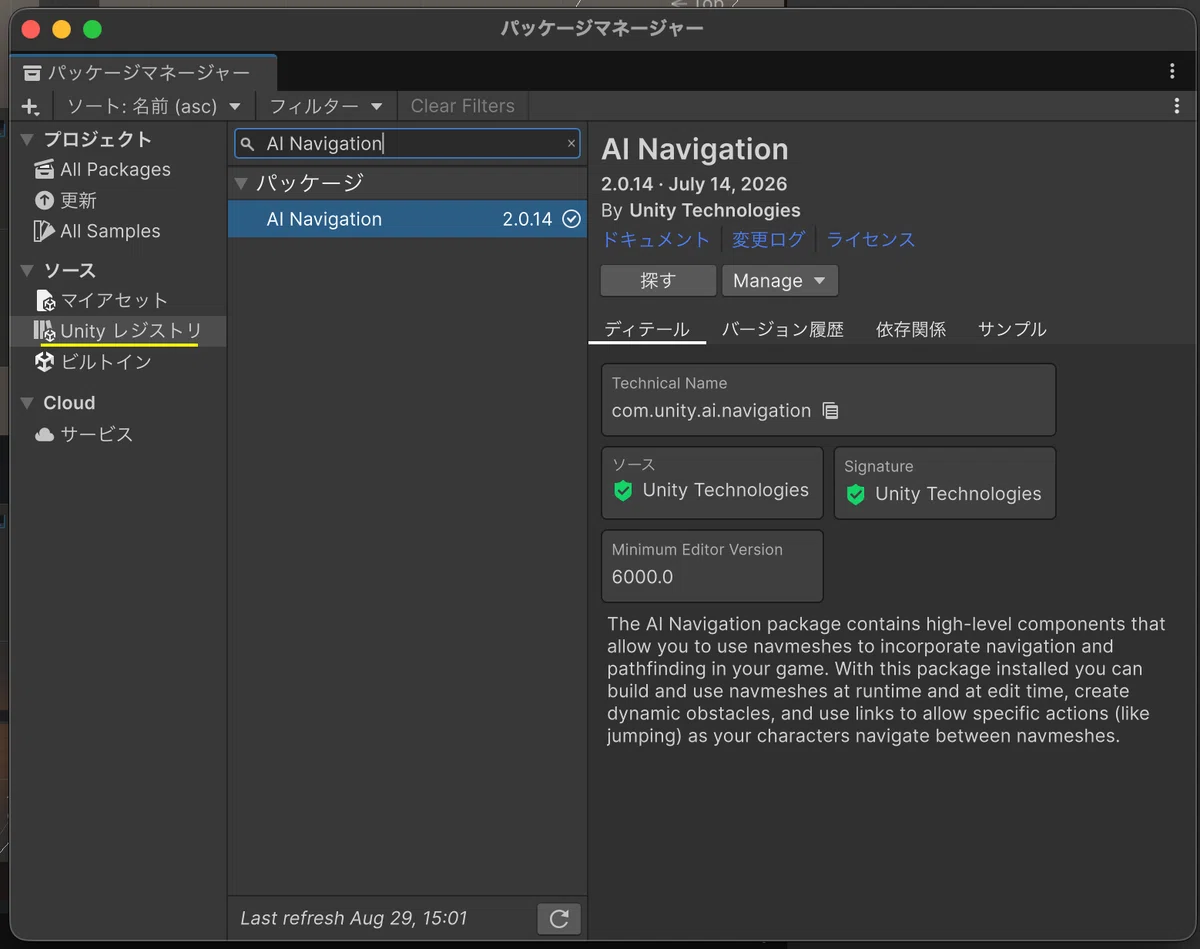
Task: Click the green shield icon under Signature
Action: (x=855, y=495)
